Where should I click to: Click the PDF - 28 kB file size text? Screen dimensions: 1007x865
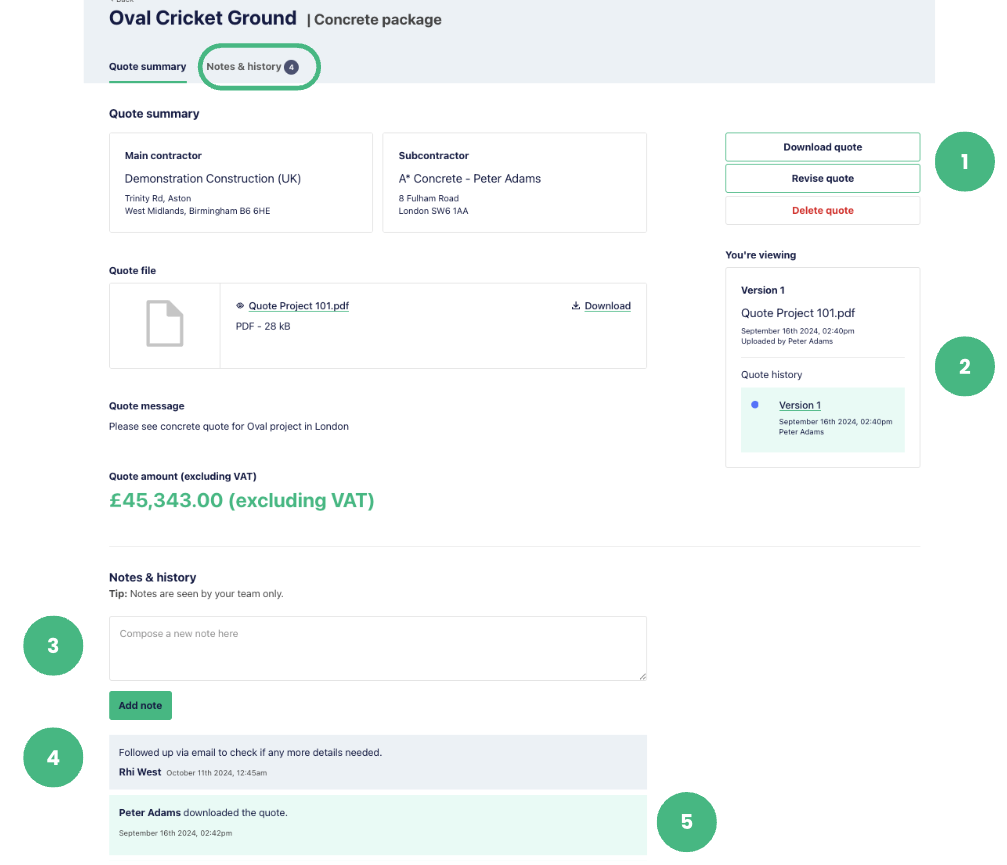(263, 326)
